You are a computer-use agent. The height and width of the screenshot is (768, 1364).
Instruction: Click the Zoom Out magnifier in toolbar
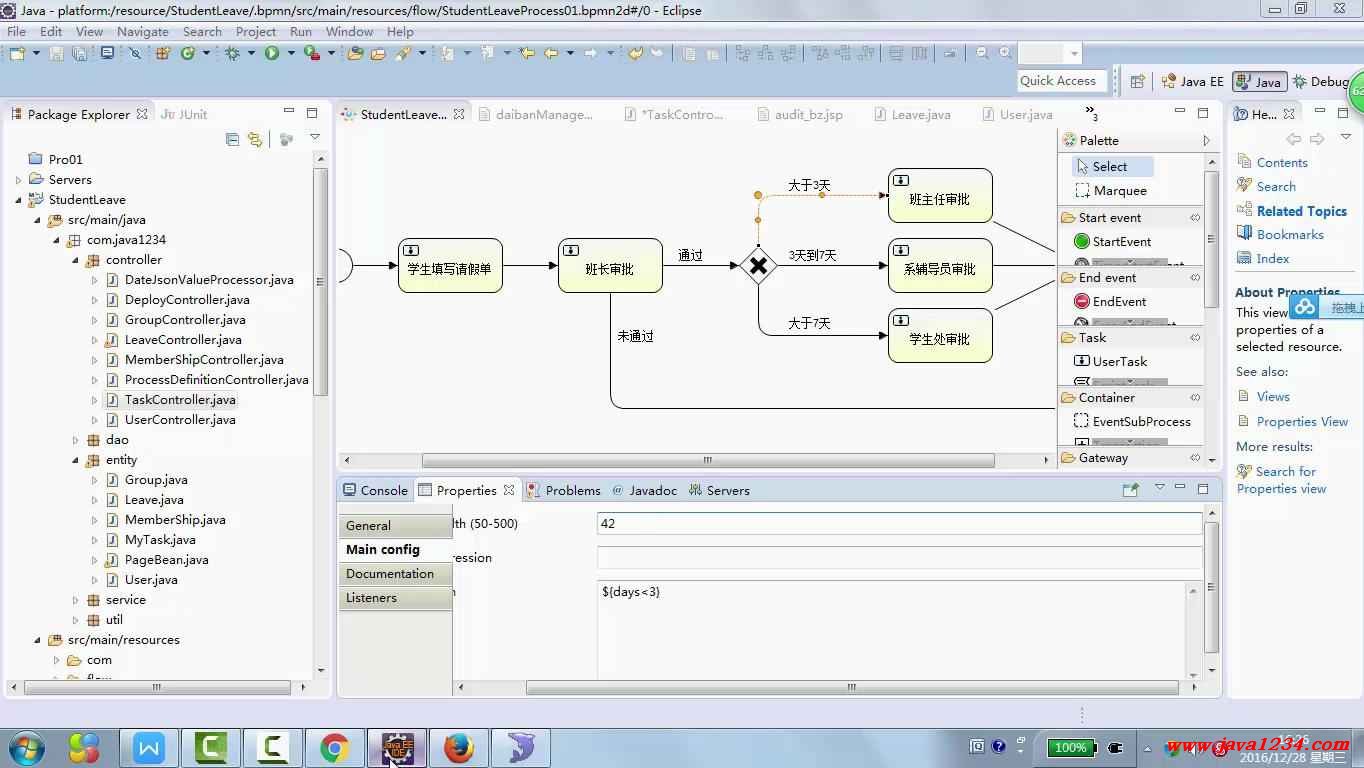pyautogui.click(x=982, y=53)
